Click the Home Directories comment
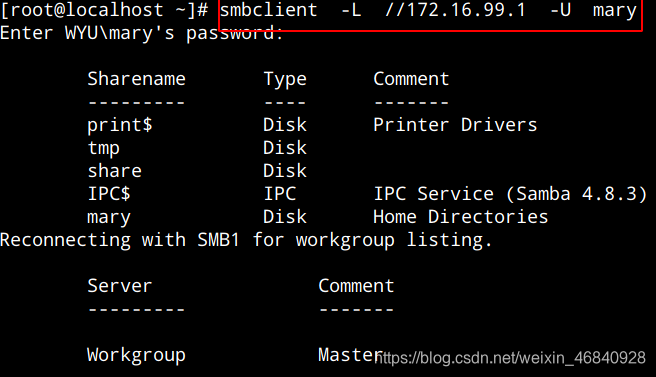This screenshot has height=377, width=656. (461, 217)
